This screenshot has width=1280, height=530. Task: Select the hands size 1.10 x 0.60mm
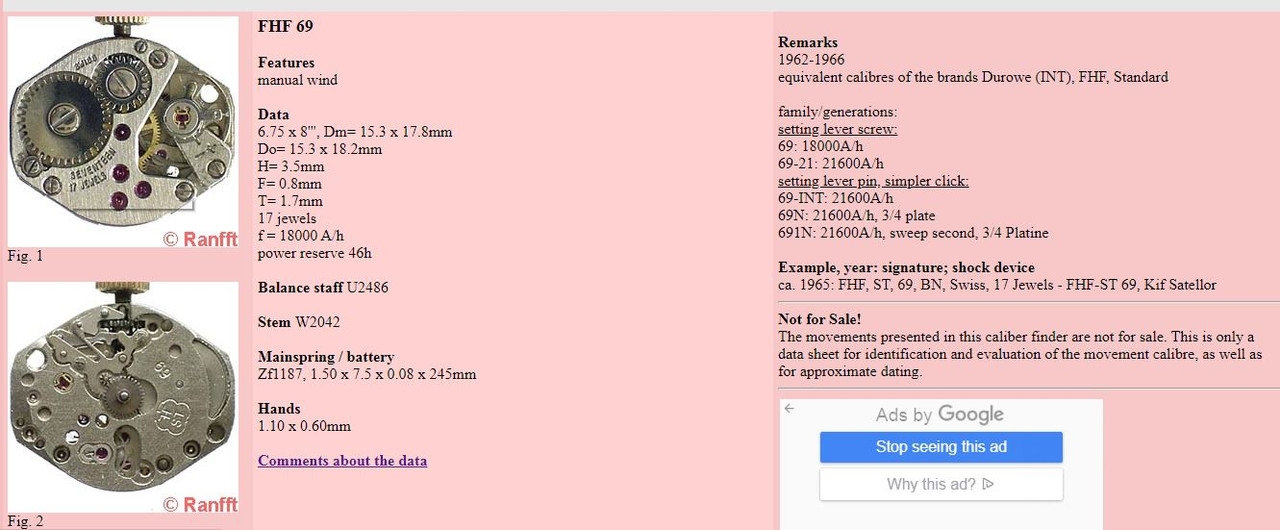[x=304, y=426]
